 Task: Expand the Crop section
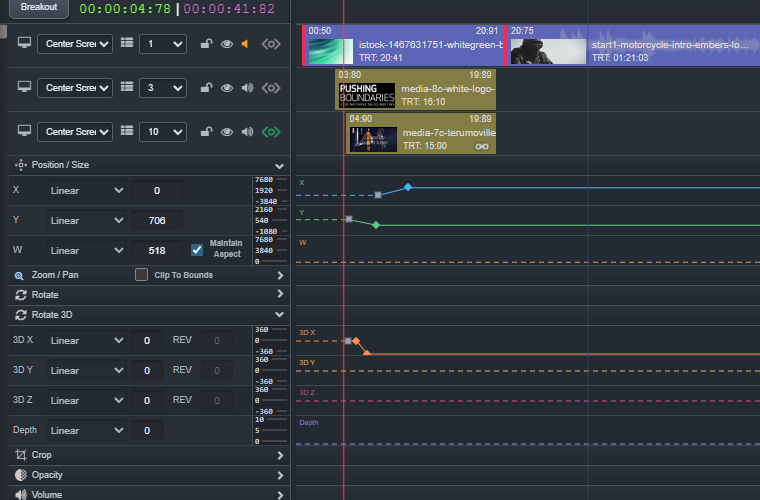click(280, 455)
